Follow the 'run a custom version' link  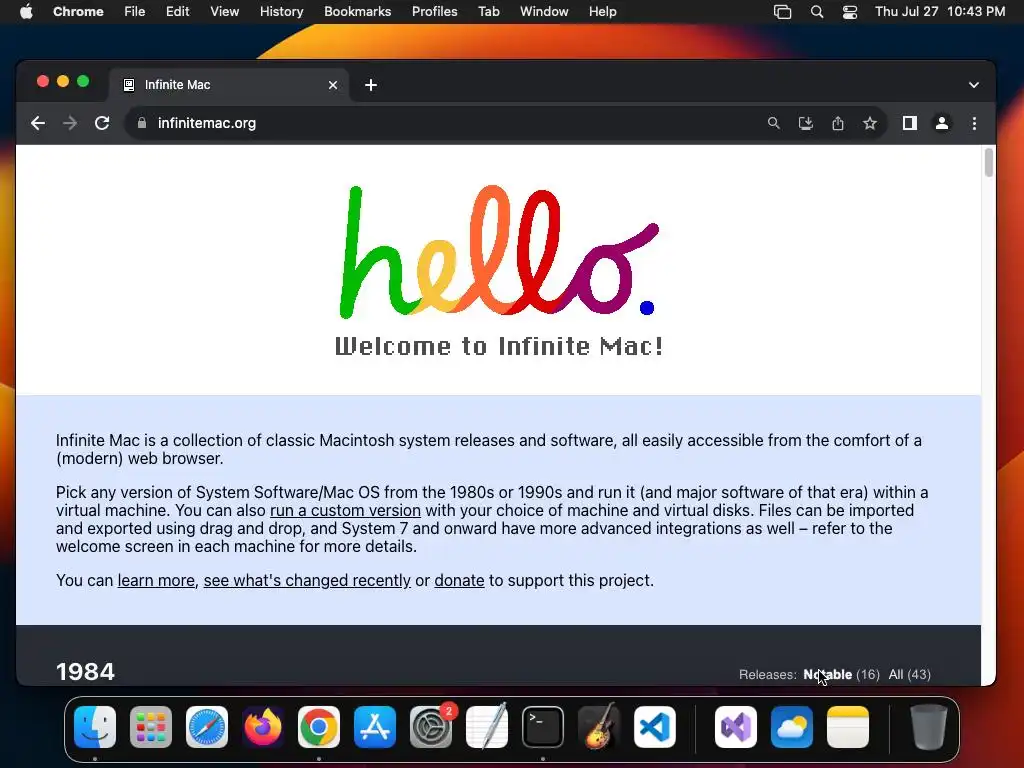click(345, 510)
